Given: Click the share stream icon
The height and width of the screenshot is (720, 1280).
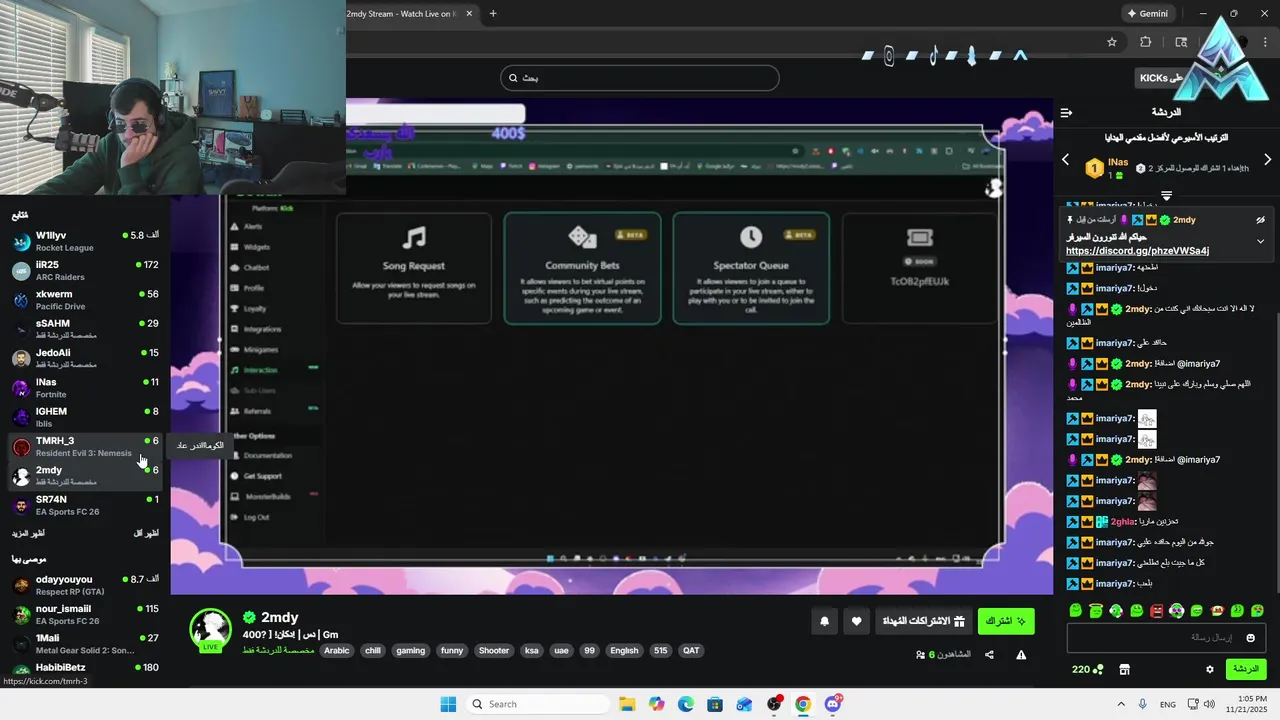Looking at the screenshot, I should click(989, 655).
